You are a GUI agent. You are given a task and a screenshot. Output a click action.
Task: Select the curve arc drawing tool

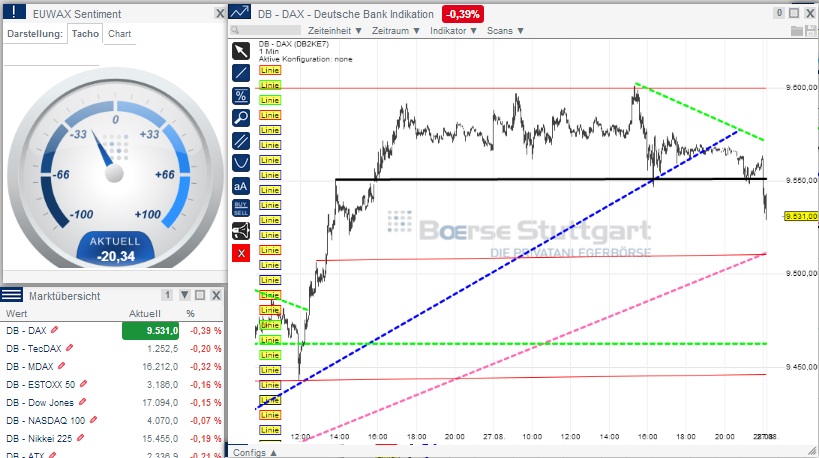(241, 163)
